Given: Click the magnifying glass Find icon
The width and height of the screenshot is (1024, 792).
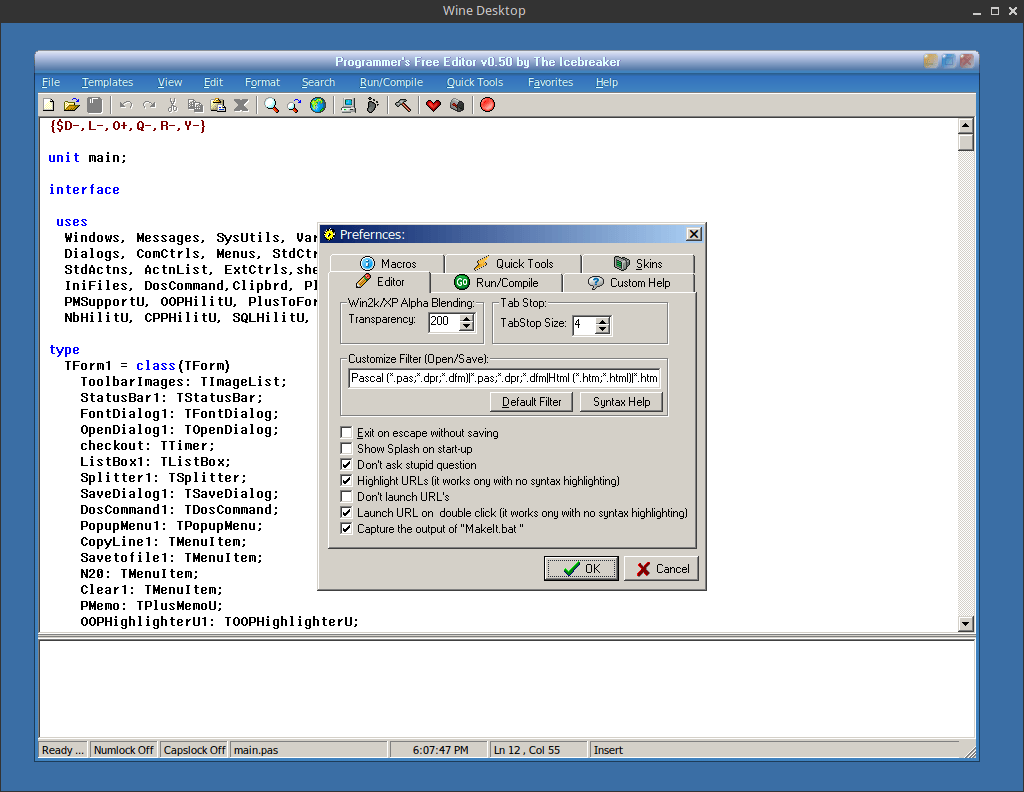Looking at the screenshot, I should pos(271,105).
